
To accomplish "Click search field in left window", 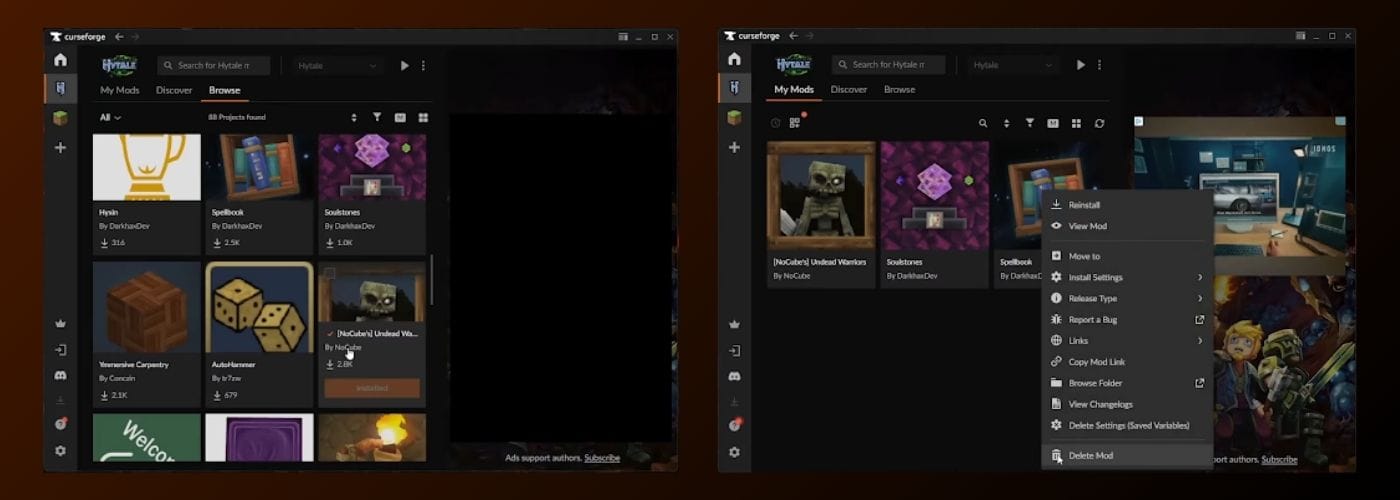I will (x=213, y=65).
